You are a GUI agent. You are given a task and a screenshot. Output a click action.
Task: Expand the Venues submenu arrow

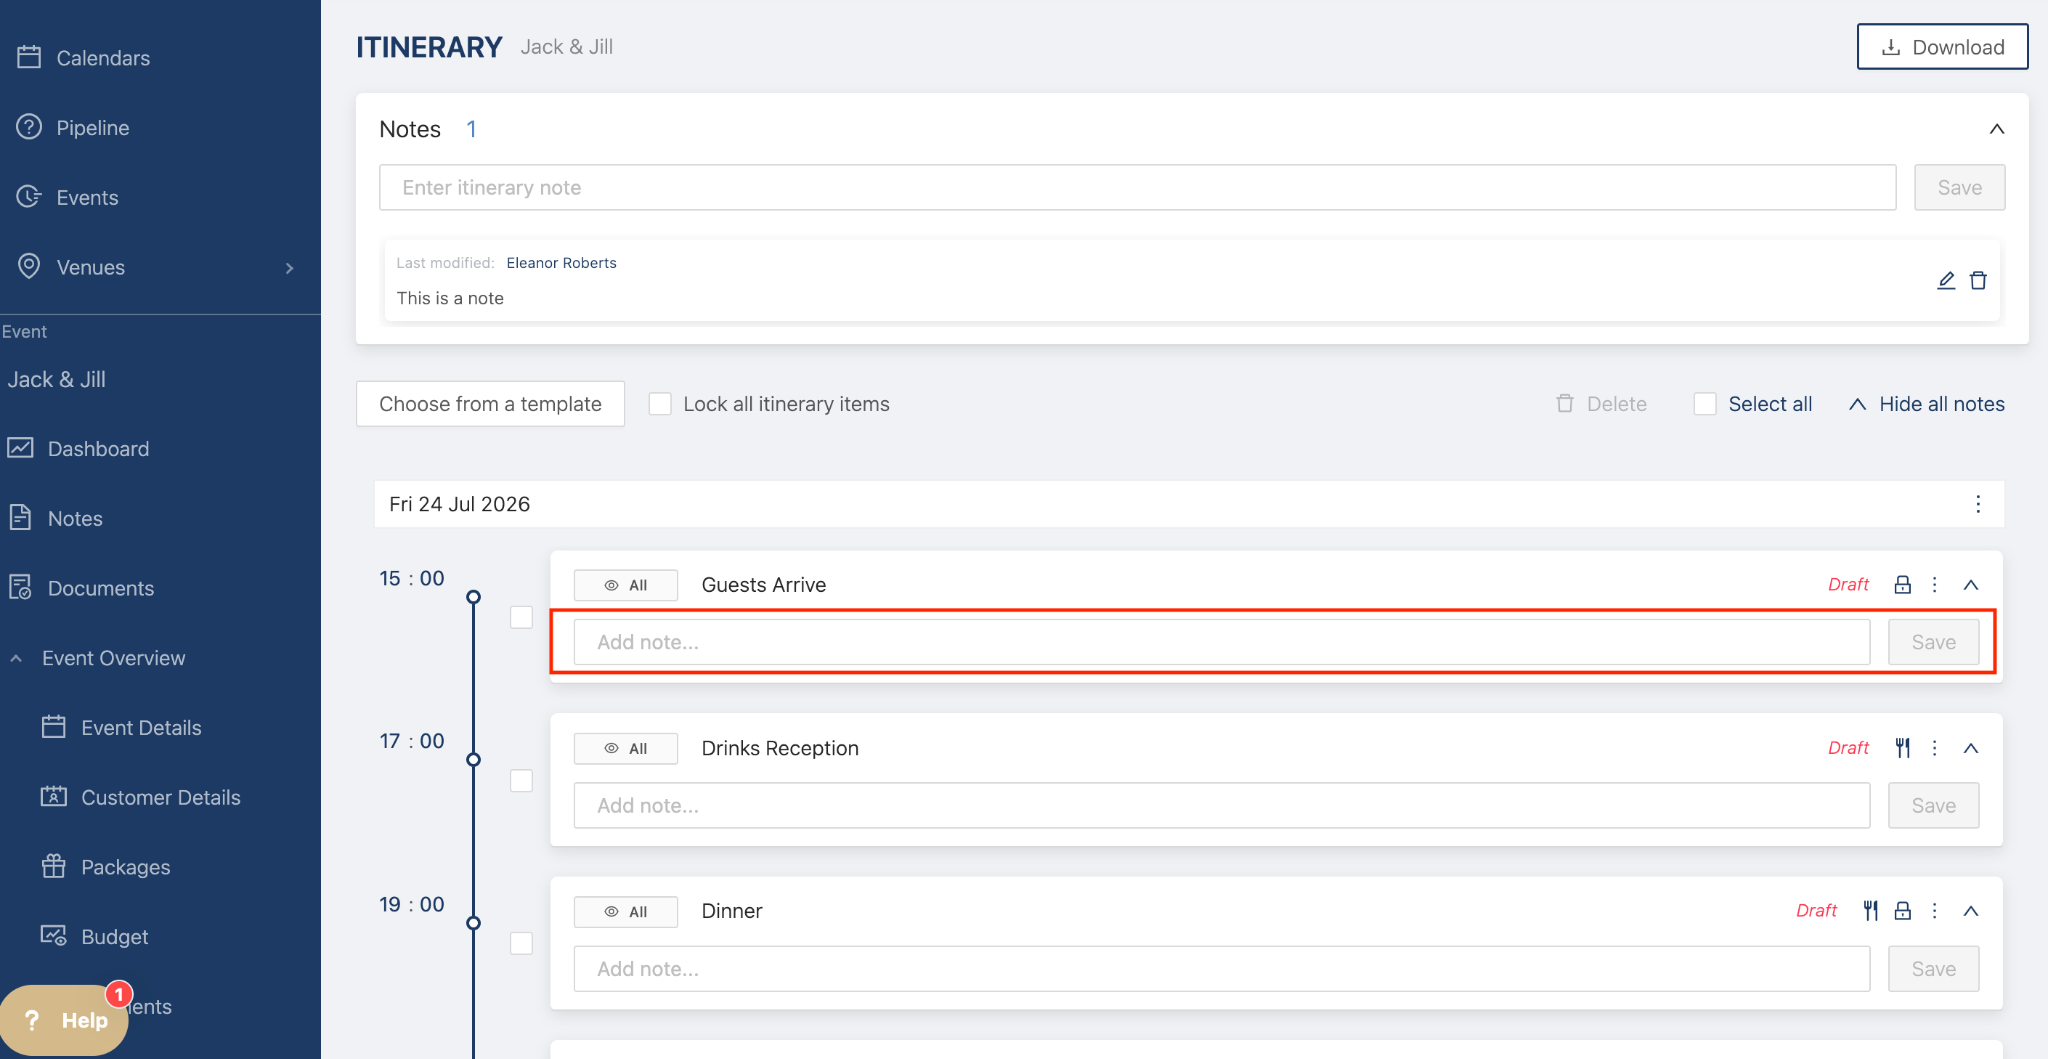tap(289, 268)
